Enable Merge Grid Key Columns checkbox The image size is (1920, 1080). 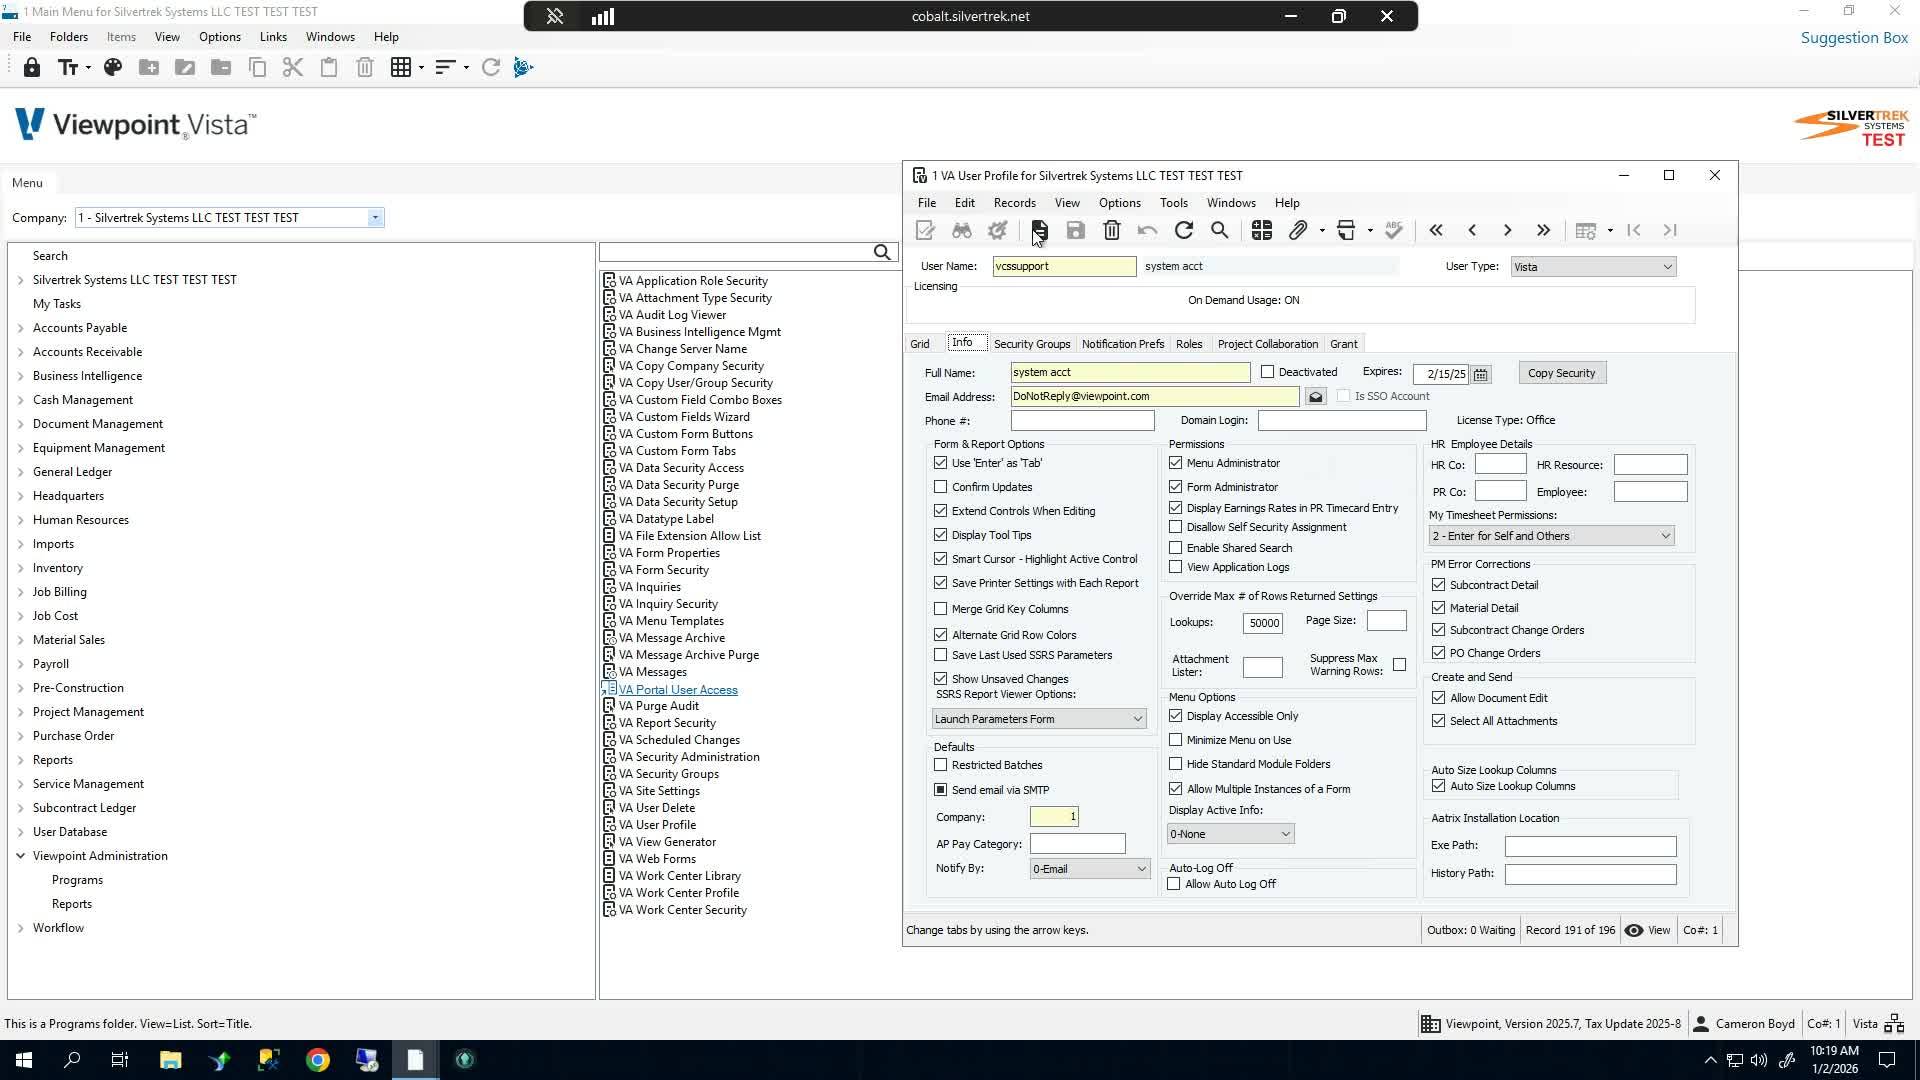click(941, 609)
